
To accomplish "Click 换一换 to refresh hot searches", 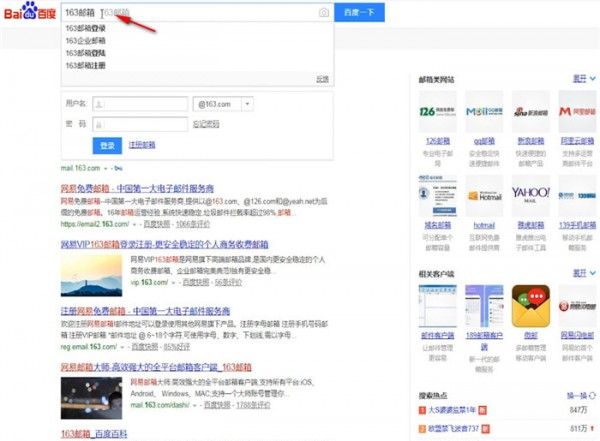I will pos(577,396).
